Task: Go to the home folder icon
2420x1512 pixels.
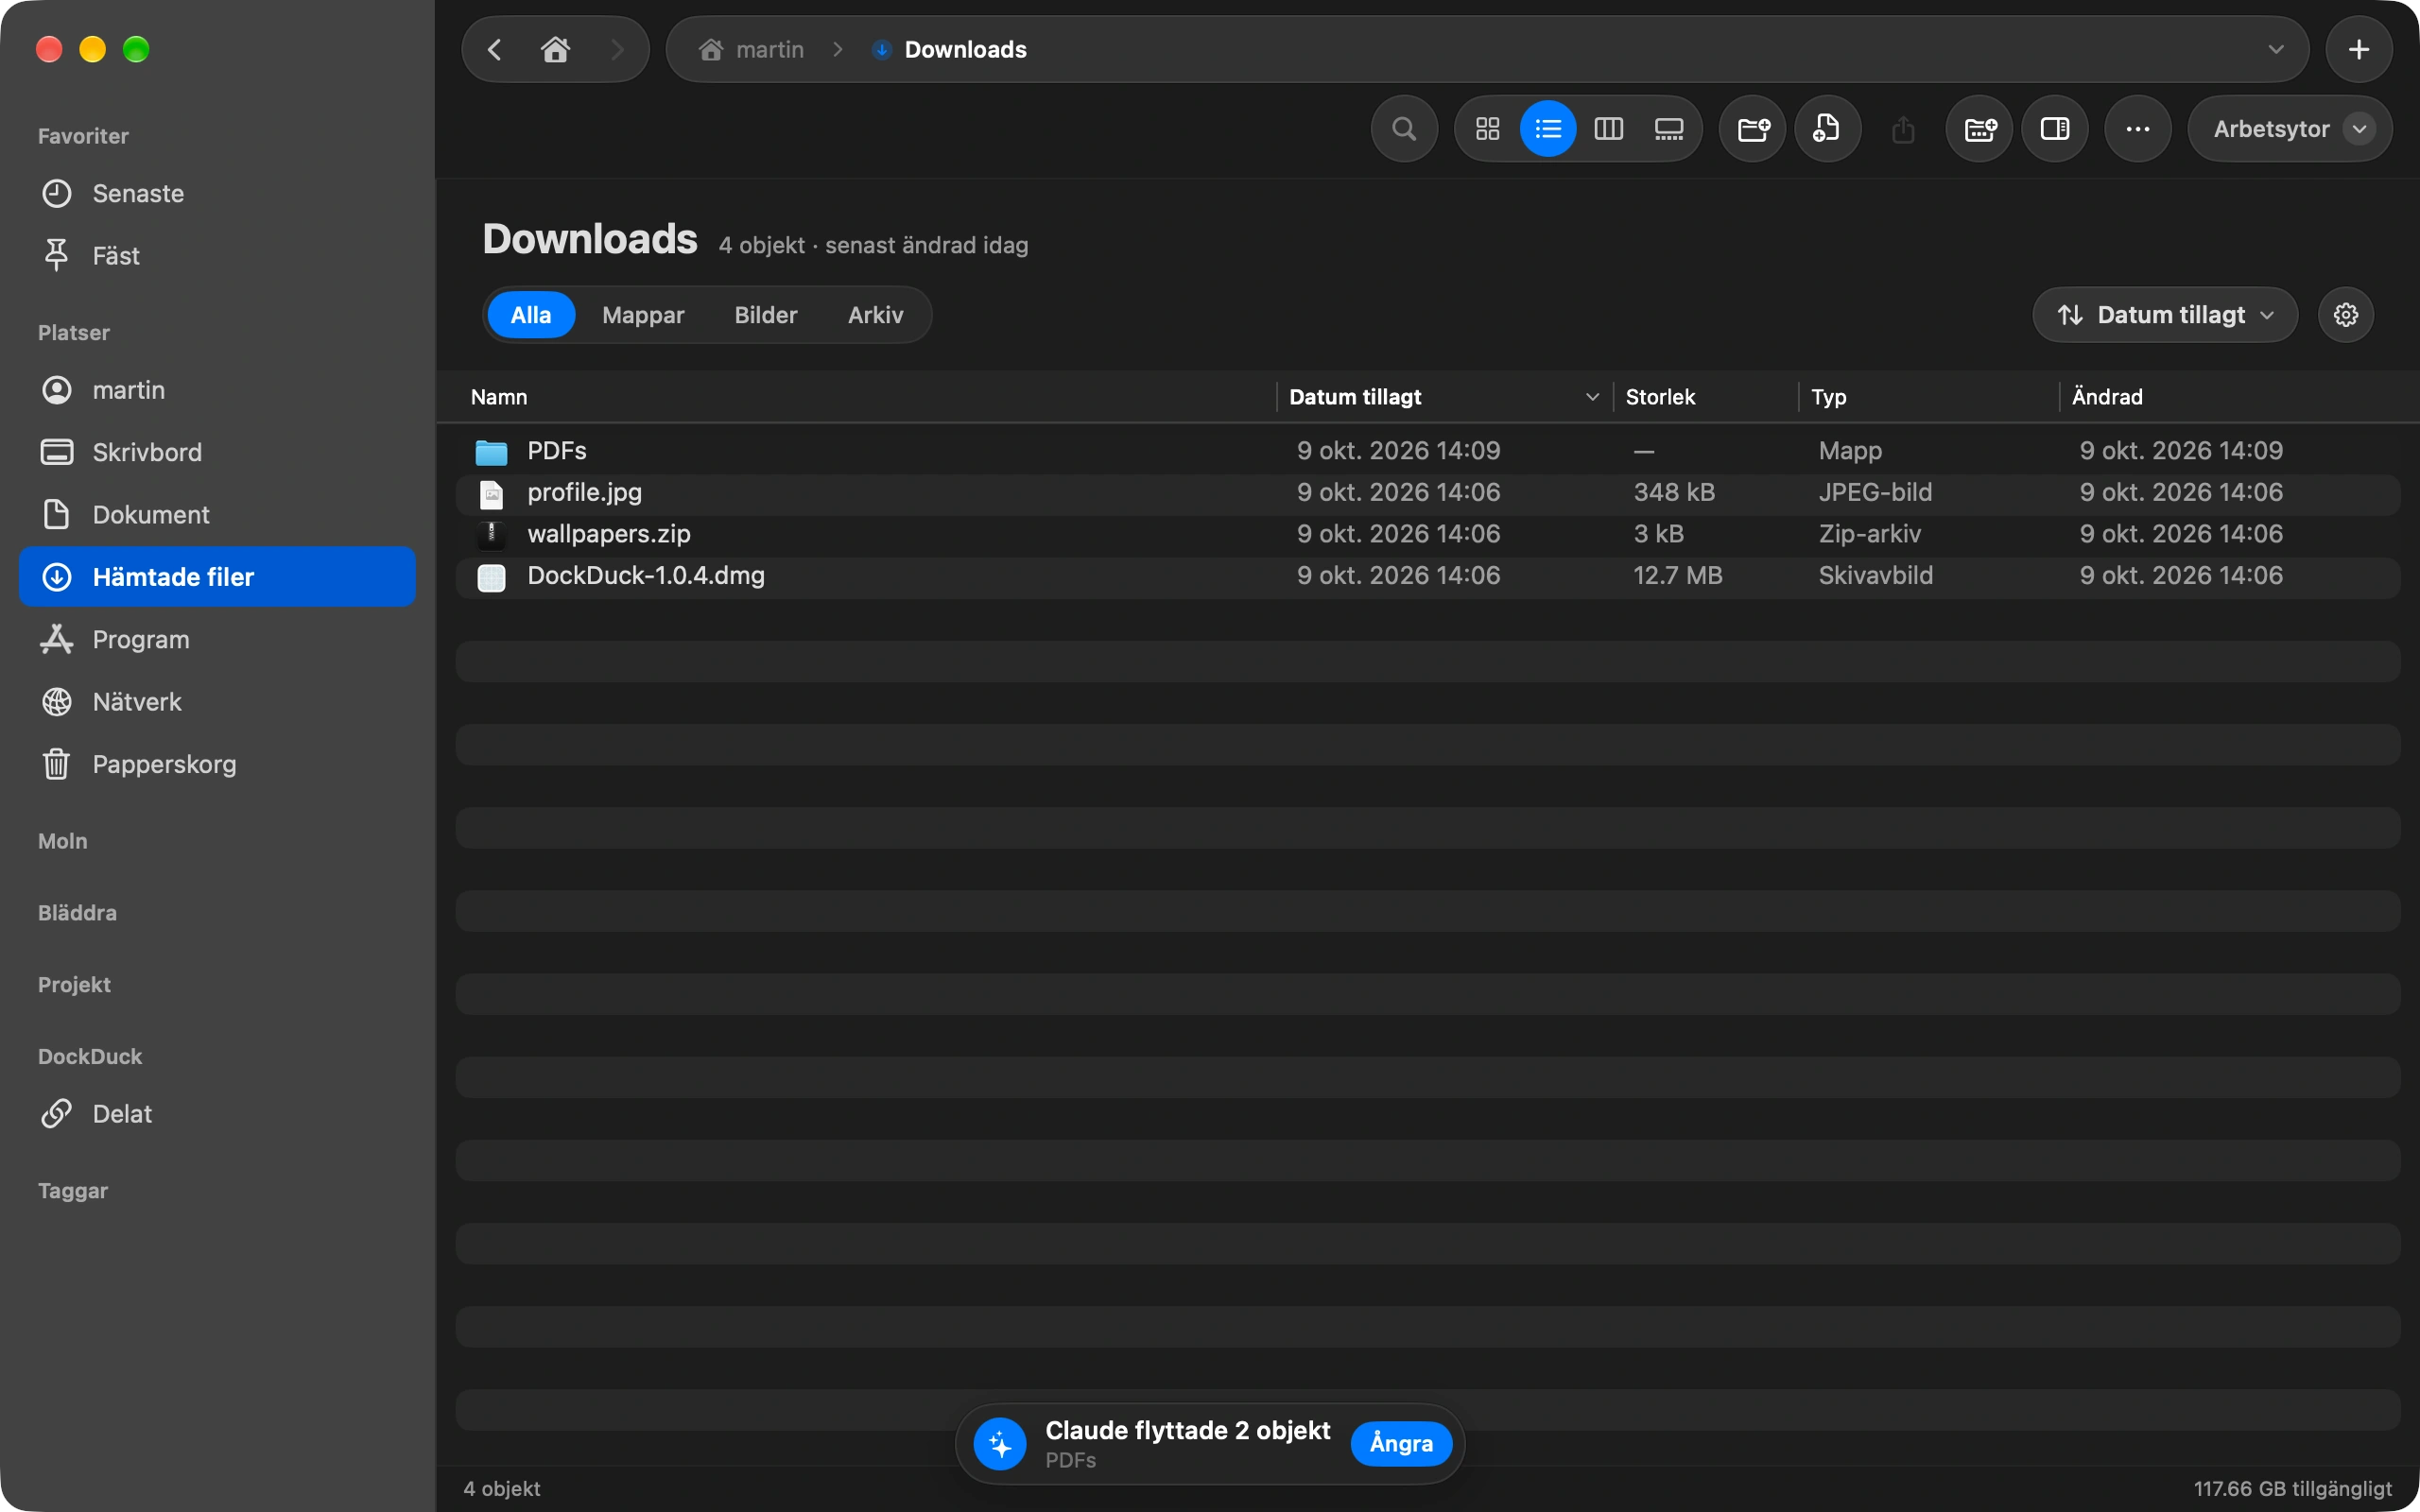Action: (555, 49)
